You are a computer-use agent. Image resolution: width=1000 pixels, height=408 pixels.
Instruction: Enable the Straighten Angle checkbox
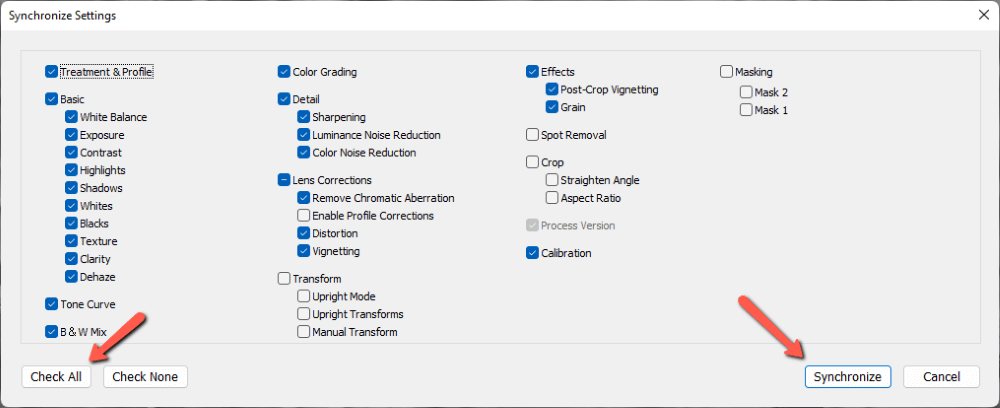552,180
